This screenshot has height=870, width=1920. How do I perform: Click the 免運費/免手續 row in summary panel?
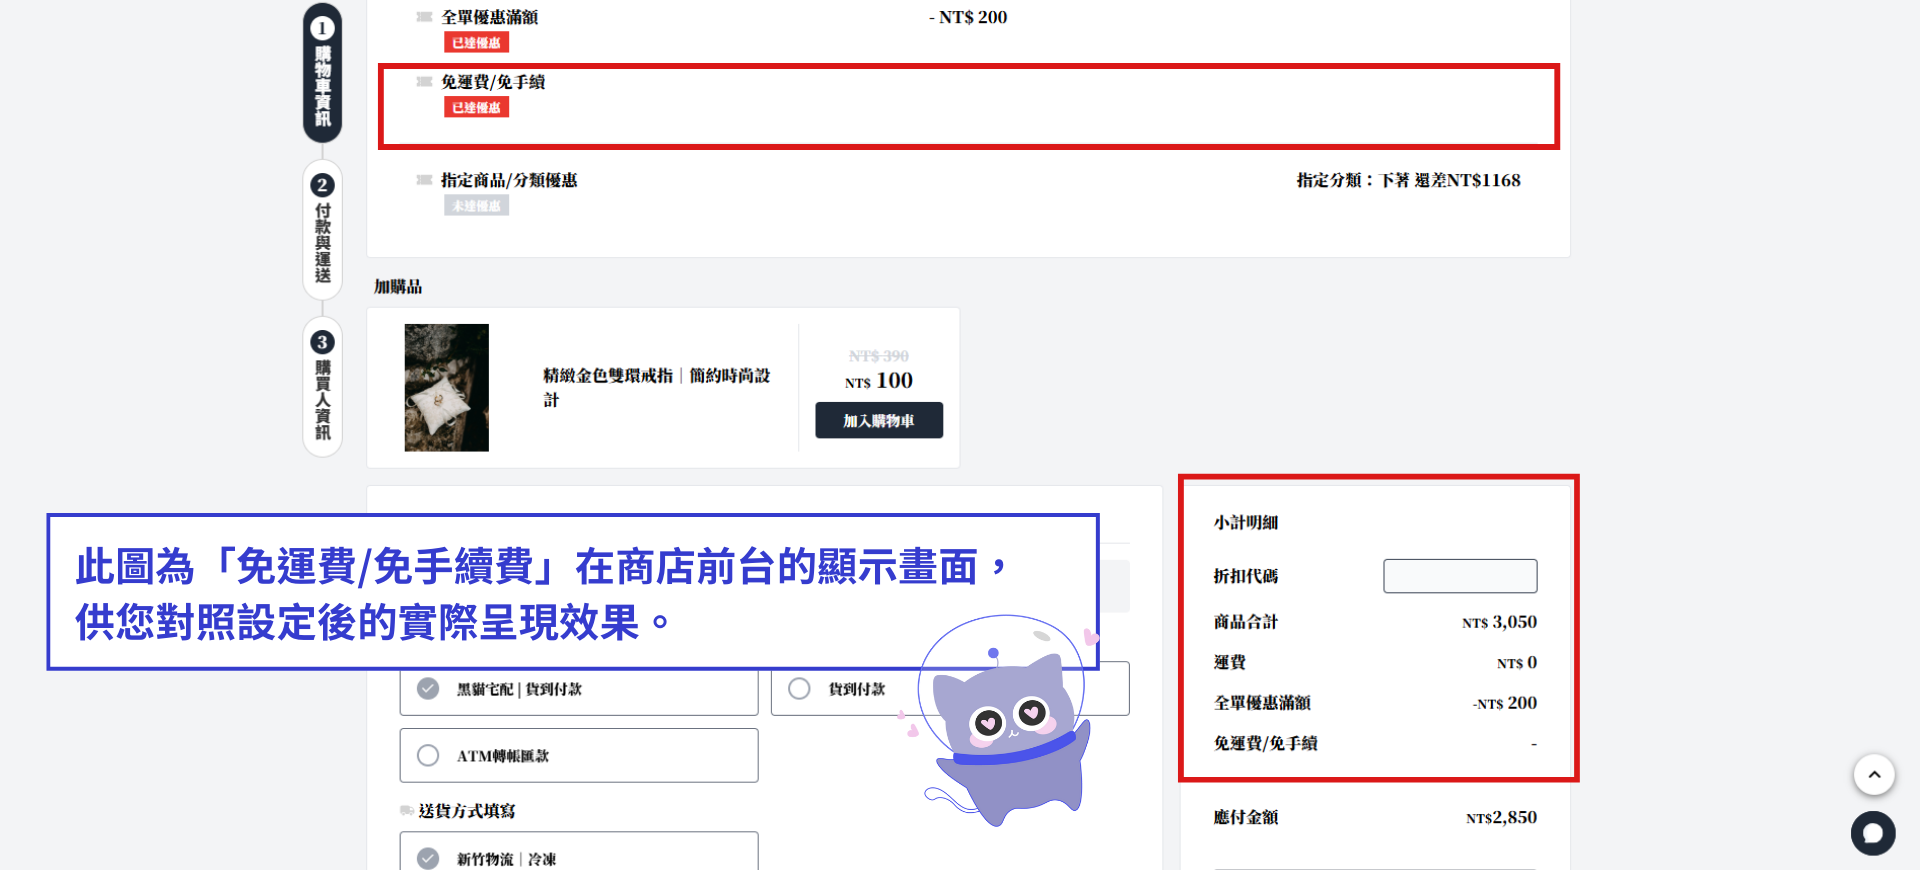(x=1375, y=743)
